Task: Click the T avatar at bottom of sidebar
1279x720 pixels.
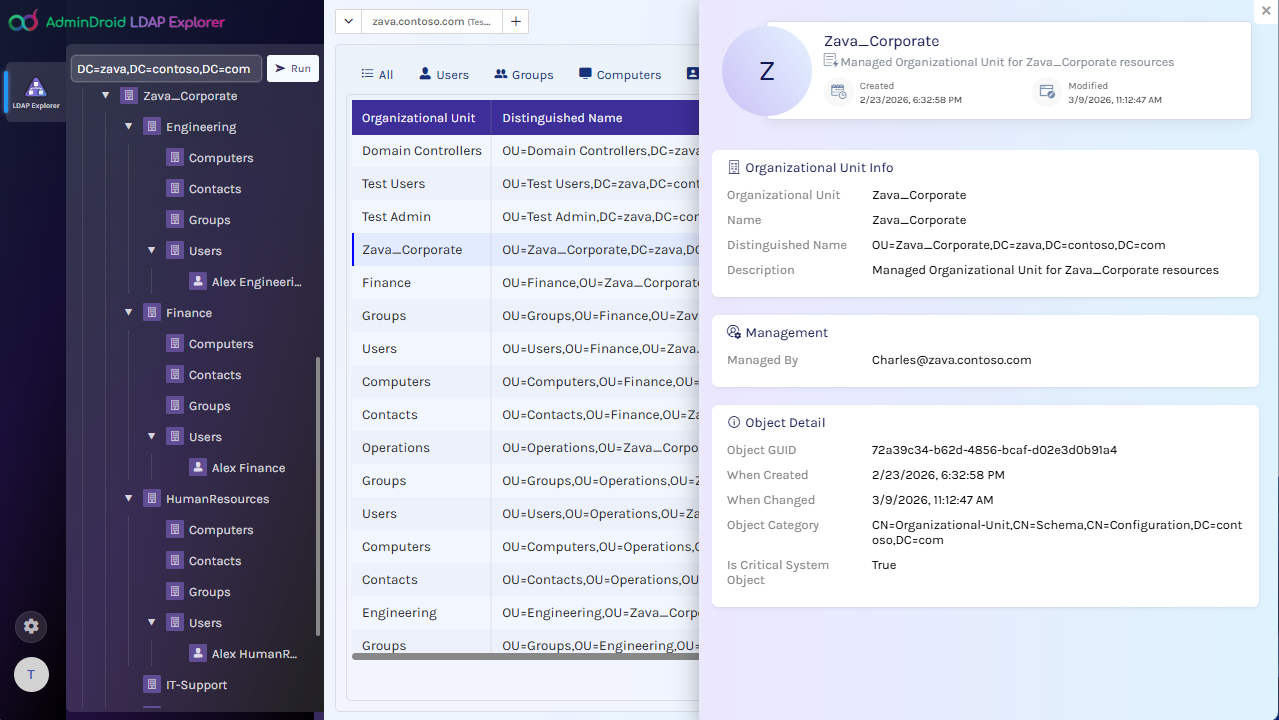Action: pyautogui.click(x=30, y=674)
